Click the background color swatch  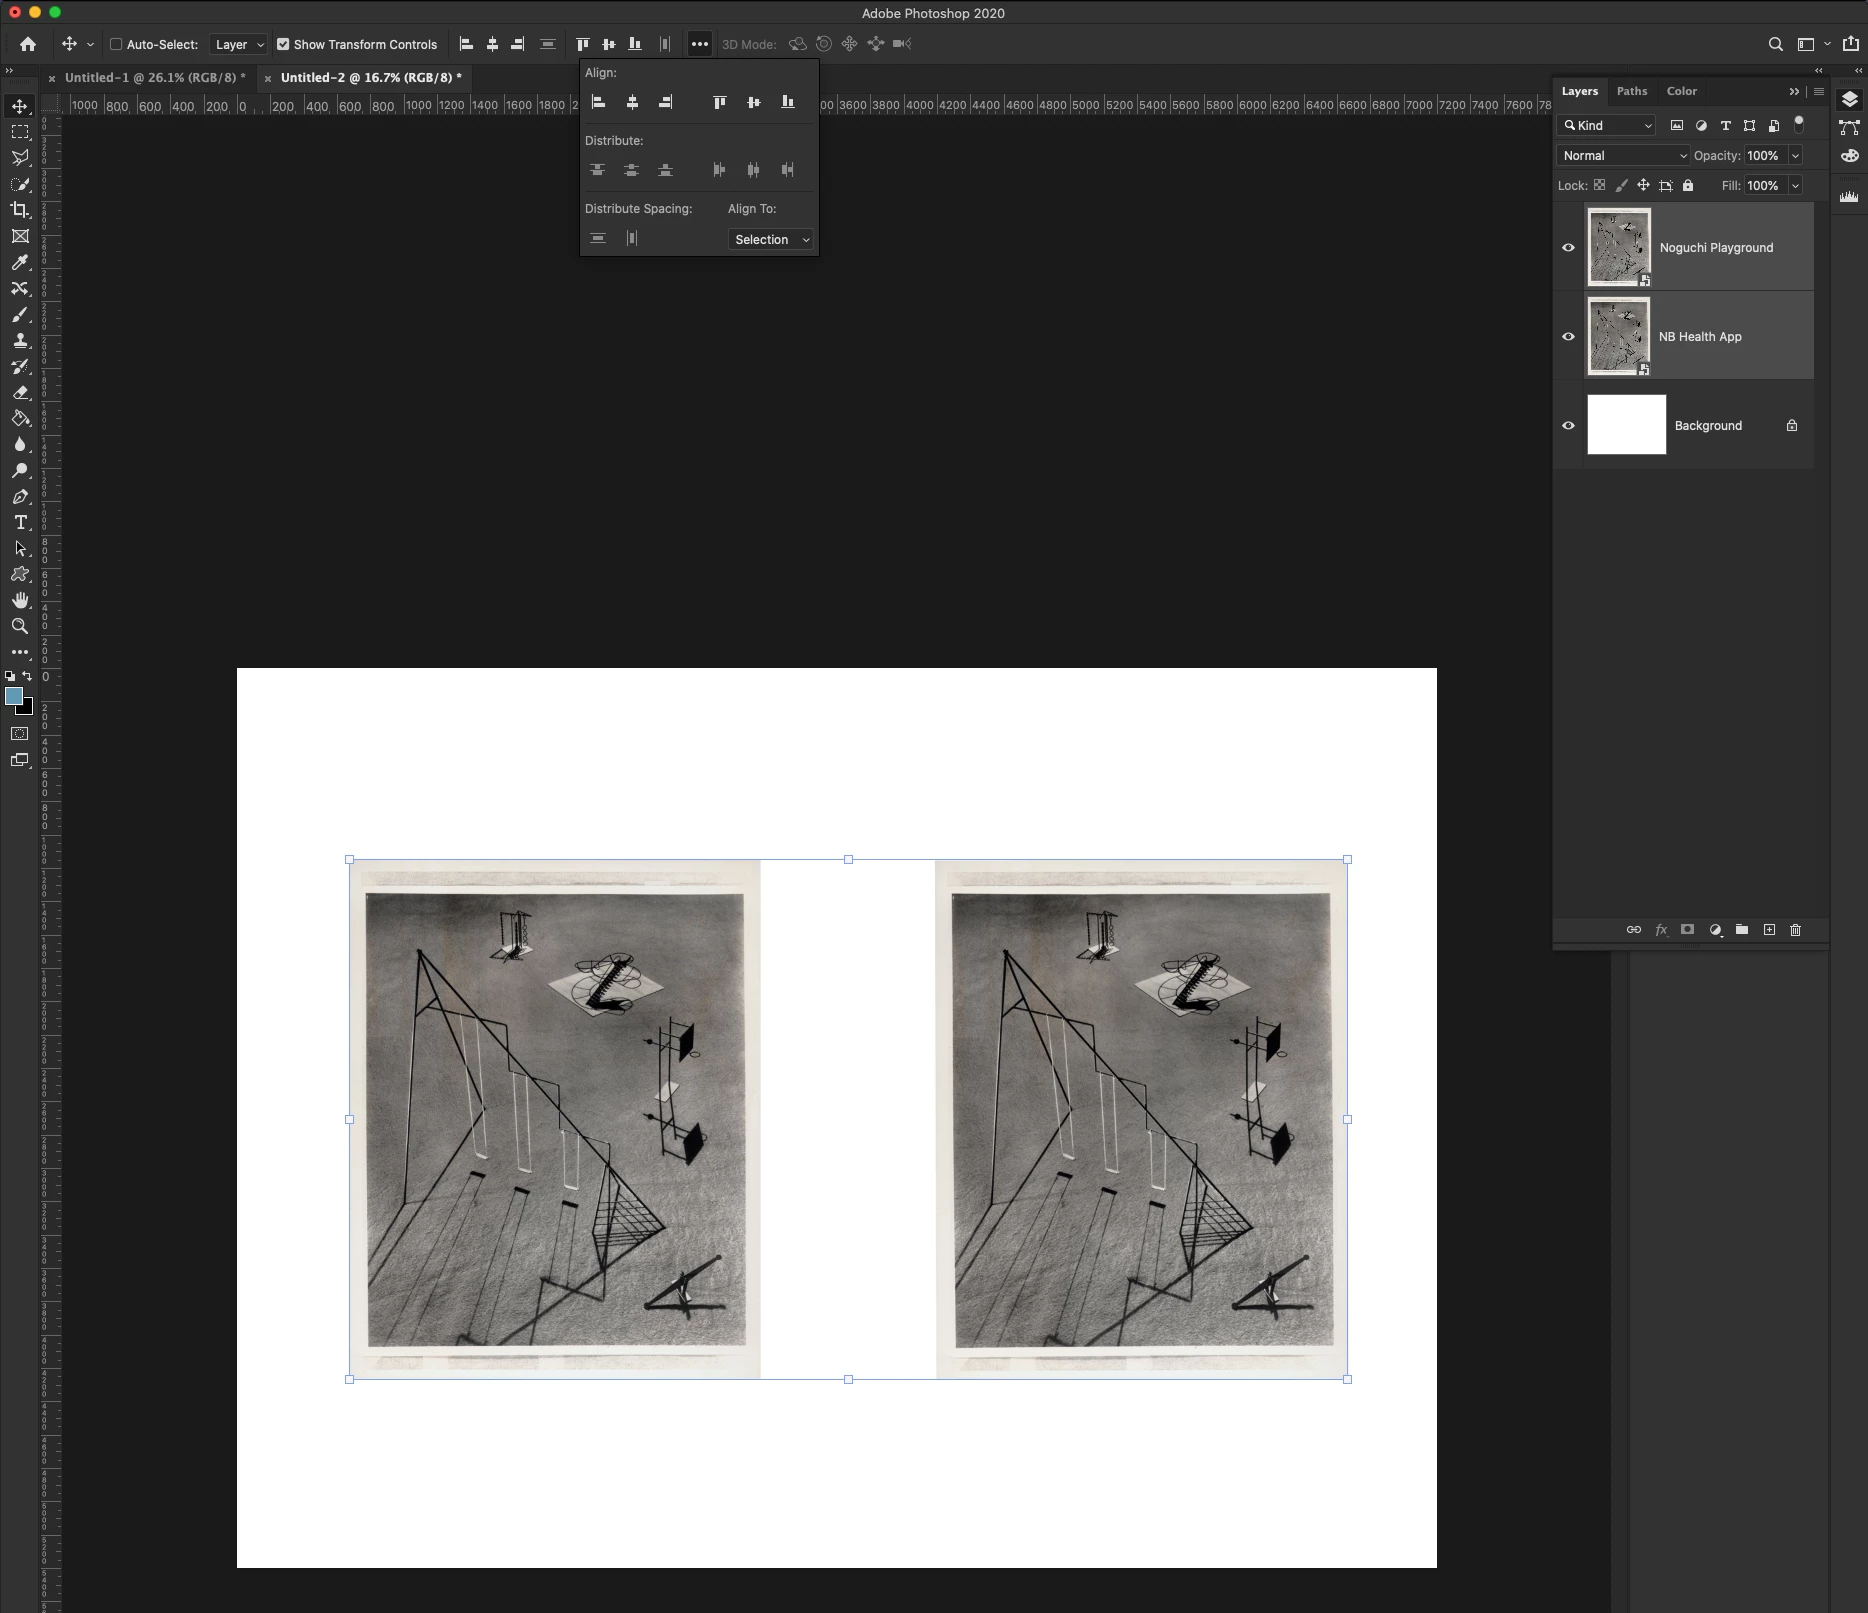coord(27,709)
